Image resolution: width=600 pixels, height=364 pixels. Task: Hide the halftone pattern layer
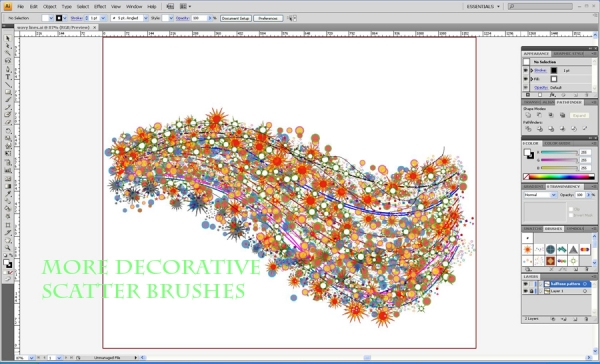(x=526, y=284)
